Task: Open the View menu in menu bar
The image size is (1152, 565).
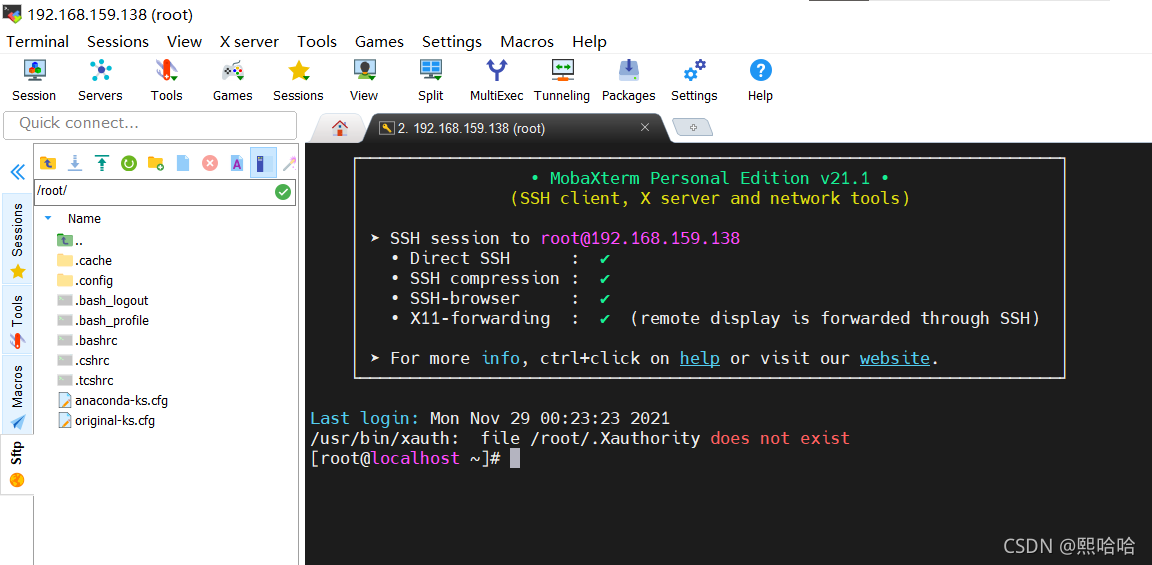Action: tap(184, 42)
